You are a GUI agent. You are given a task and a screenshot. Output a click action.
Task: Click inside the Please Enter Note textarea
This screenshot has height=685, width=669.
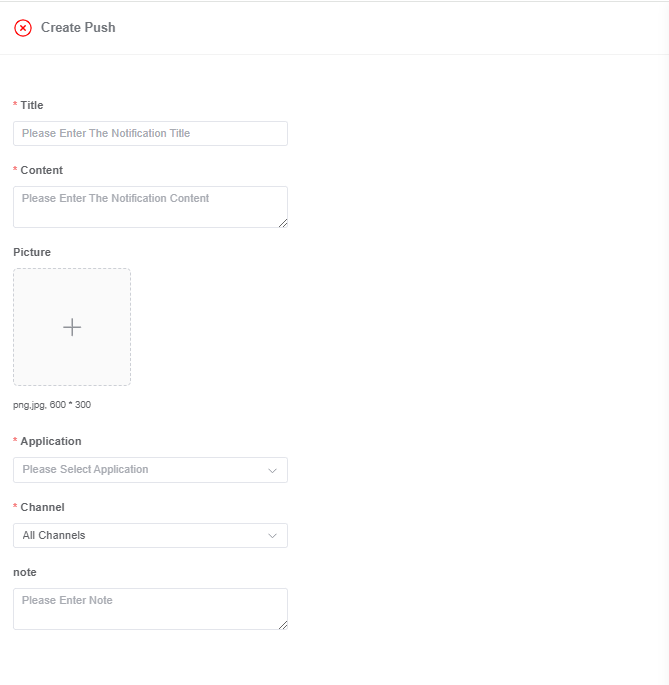[x=150, y=609]
